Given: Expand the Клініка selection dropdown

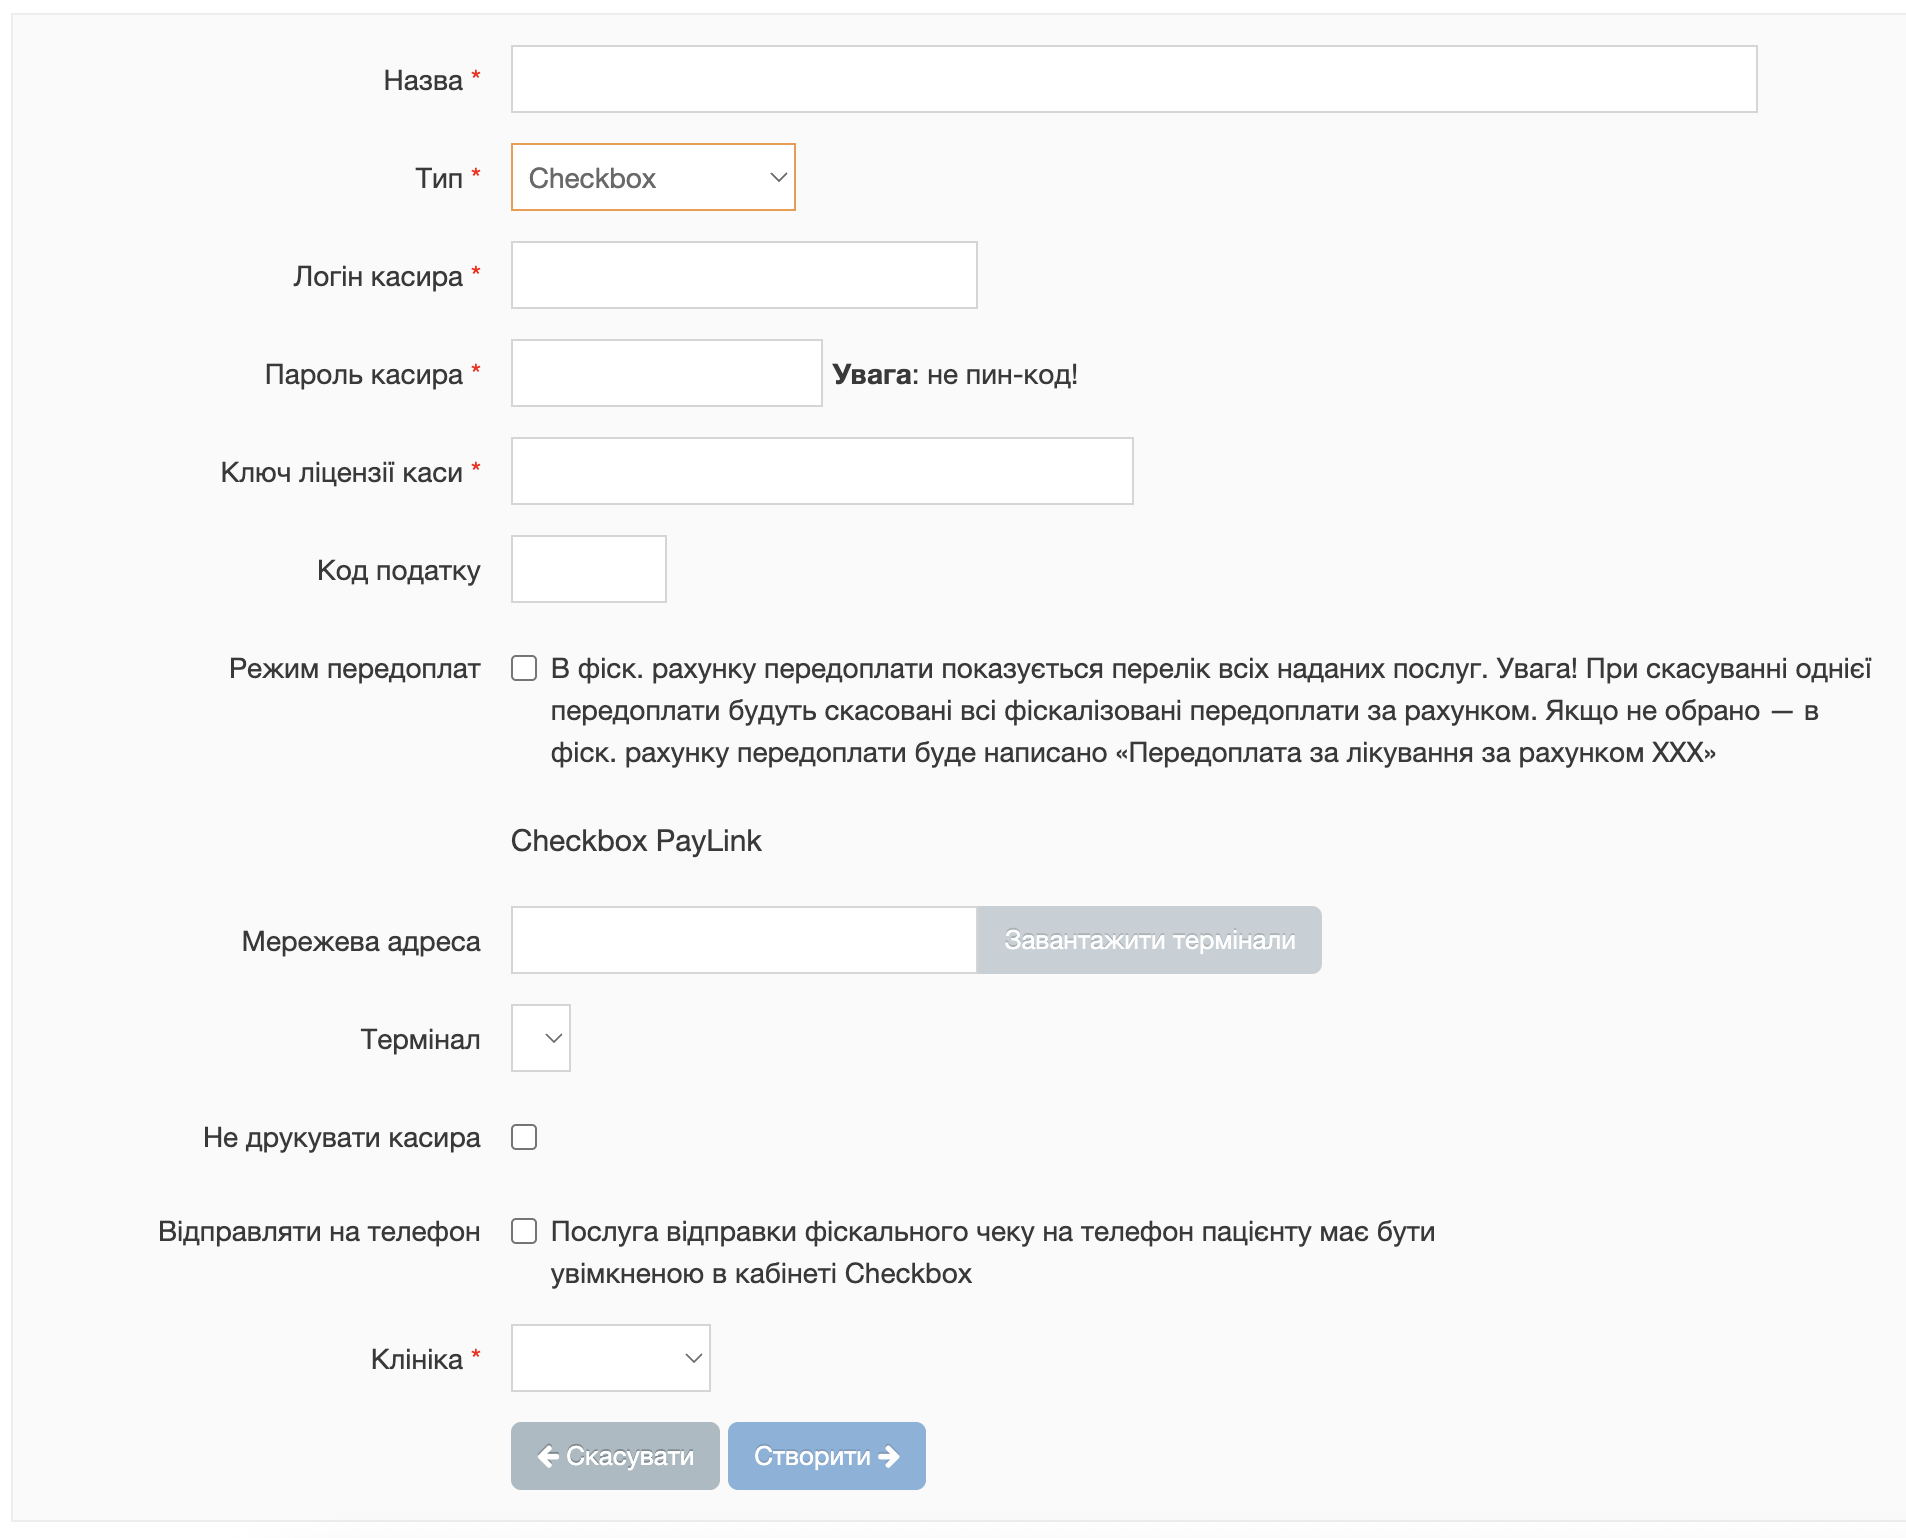Looking at the screenshot, I should [610, 1357].
